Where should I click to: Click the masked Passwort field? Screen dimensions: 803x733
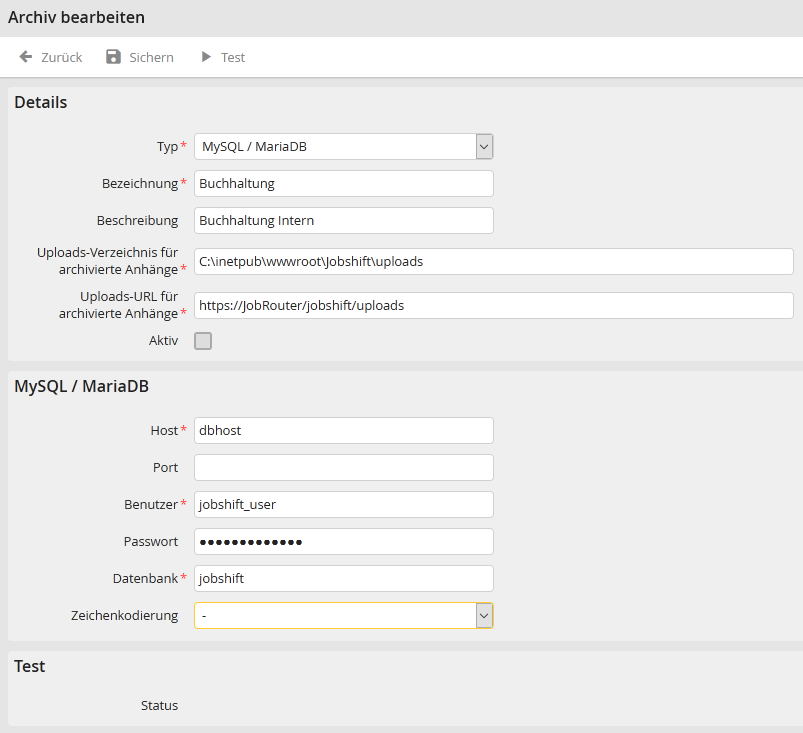point(343,542)
